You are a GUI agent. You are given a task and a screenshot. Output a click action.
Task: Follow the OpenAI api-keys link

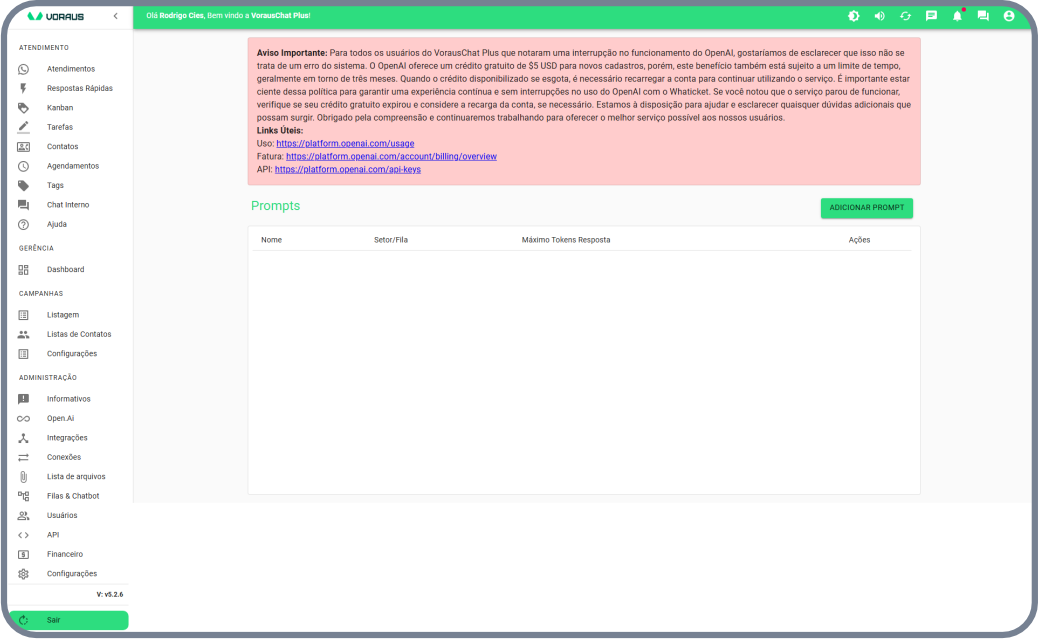click(347, 170)
